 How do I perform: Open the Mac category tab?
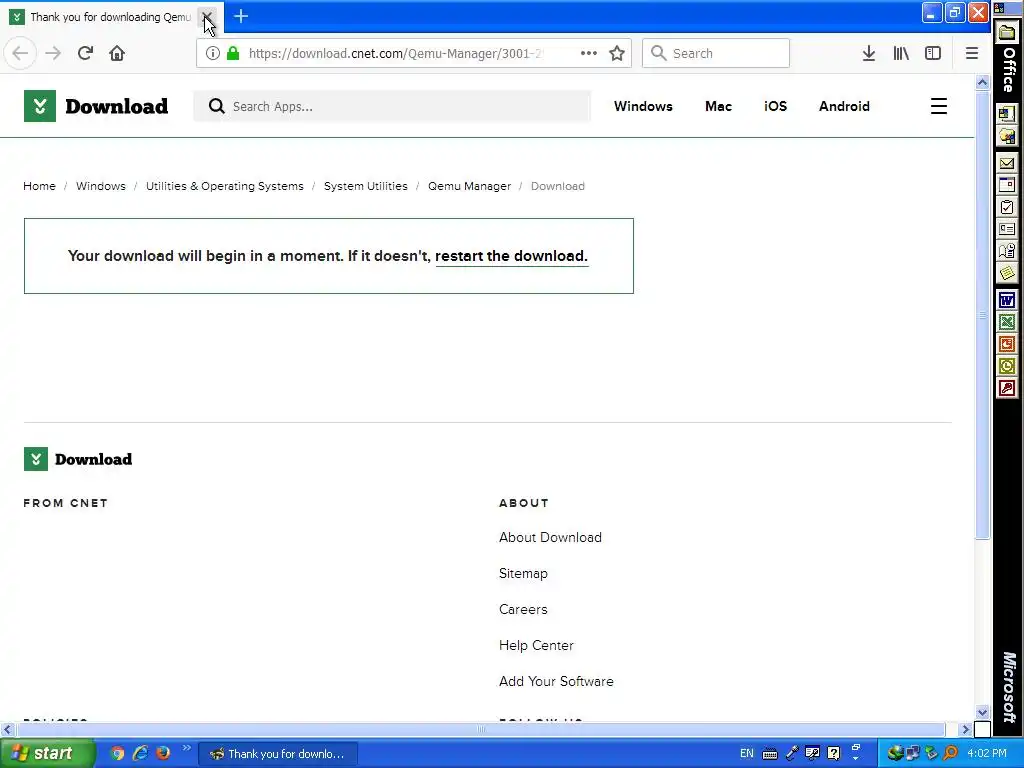718,106
